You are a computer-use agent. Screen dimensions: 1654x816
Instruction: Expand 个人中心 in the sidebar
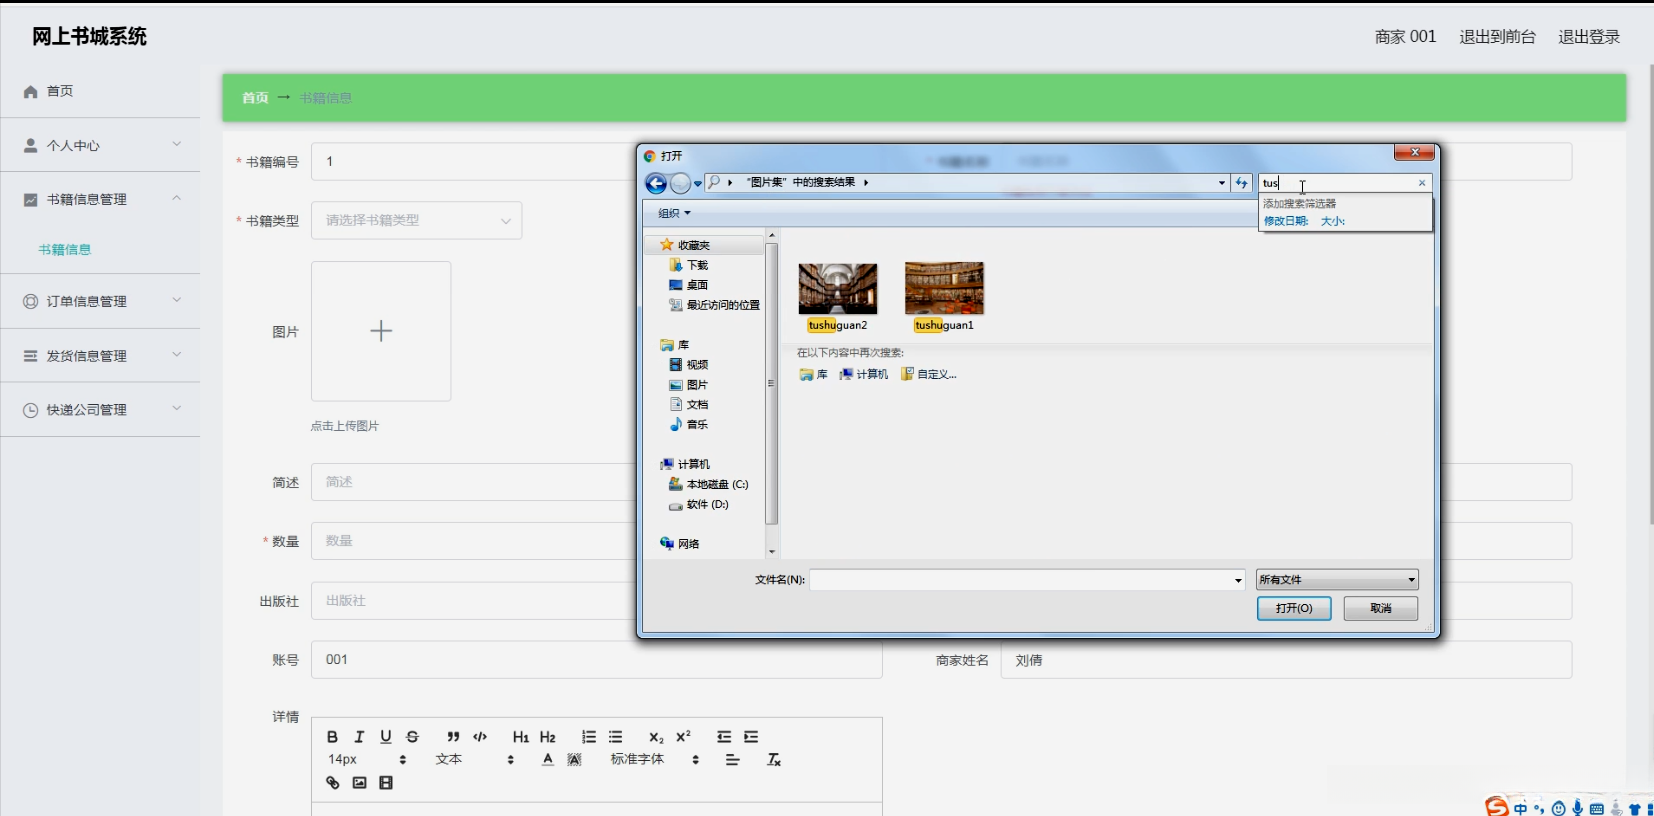[x=100, y=145]
